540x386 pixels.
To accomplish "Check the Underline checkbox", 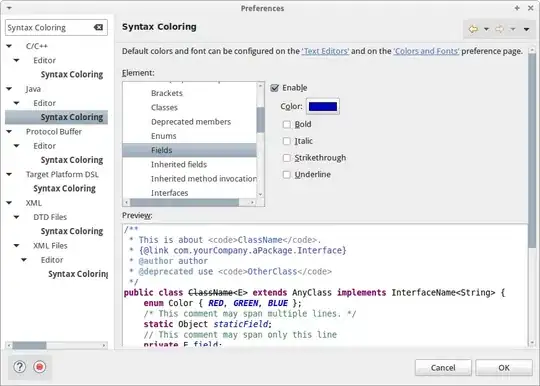I will click(287, 175).
